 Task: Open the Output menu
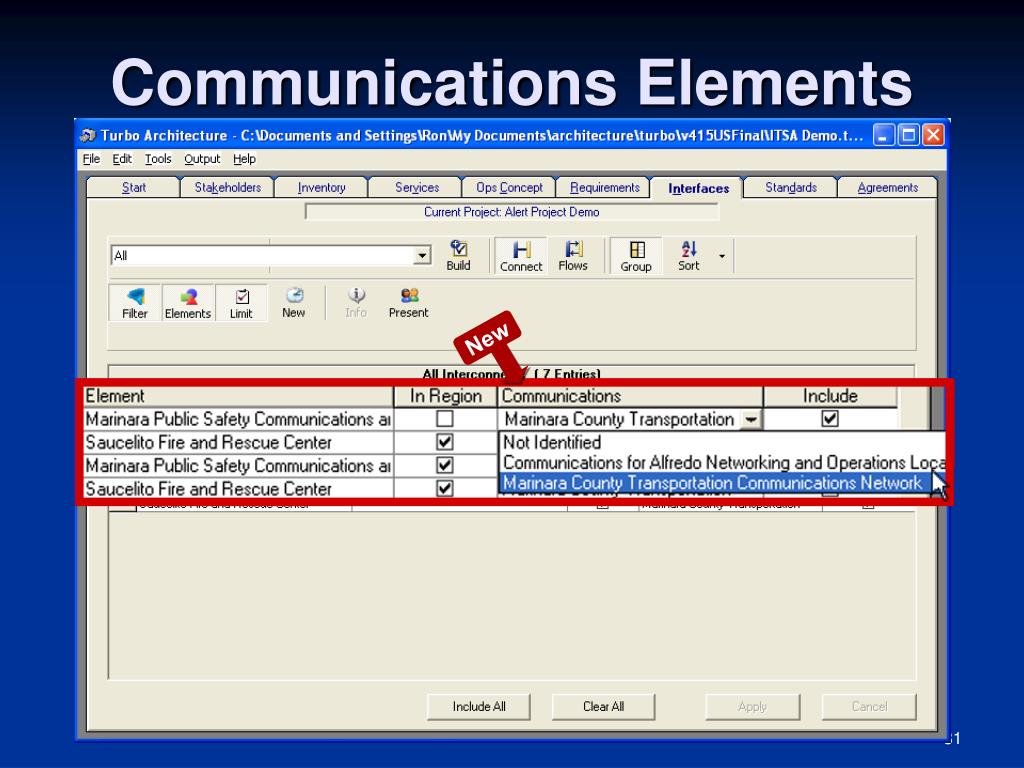[202, 159]
